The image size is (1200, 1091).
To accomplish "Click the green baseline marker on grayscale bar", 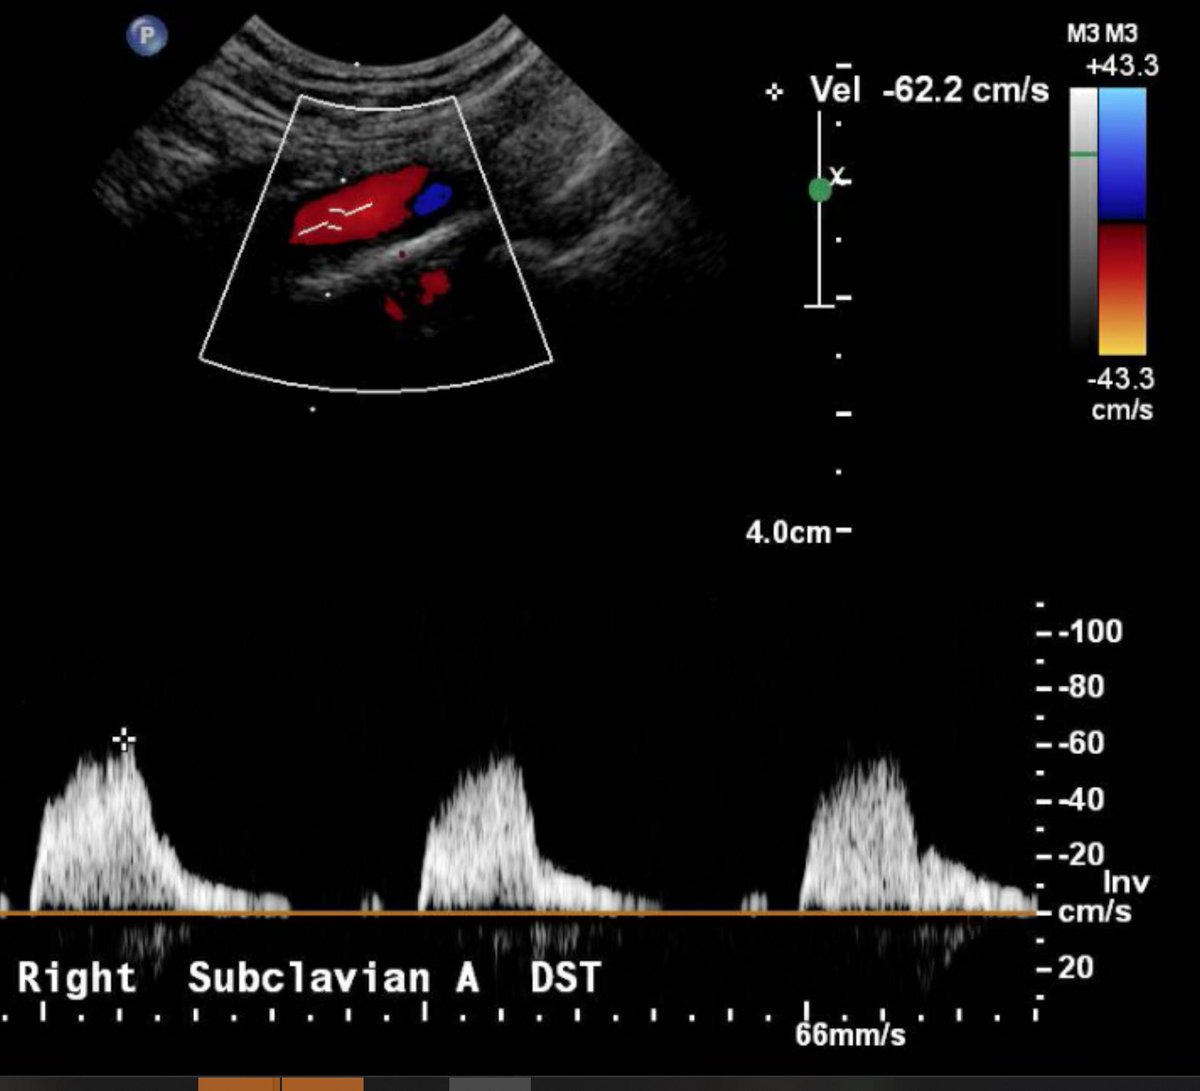I will click(1083, 154).
